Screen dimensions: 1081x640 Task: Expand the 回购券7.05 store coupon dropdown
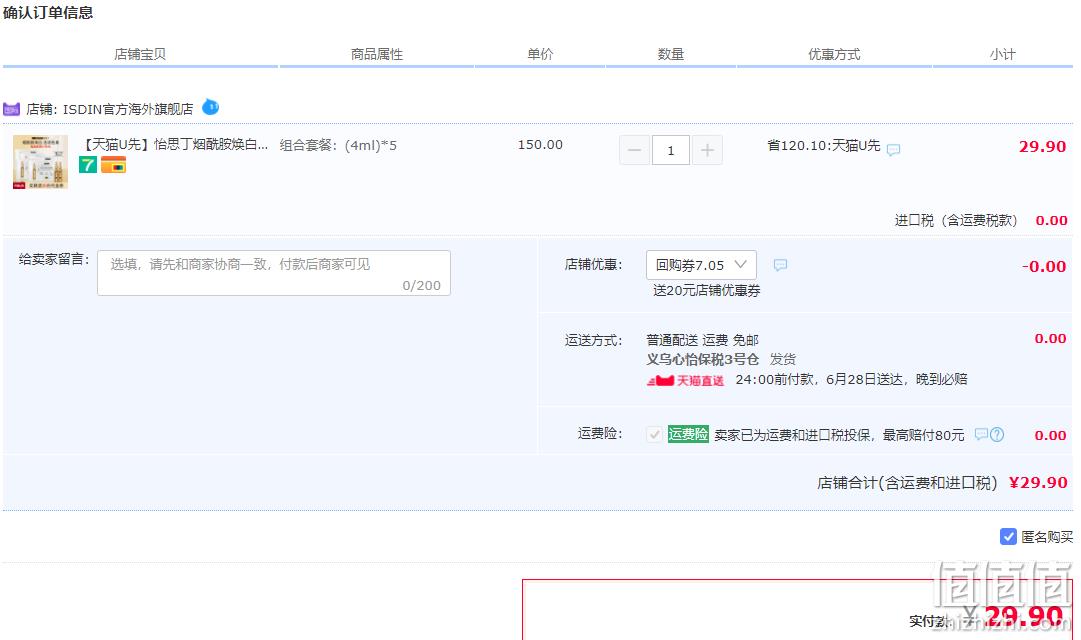[x=701, y=265]
